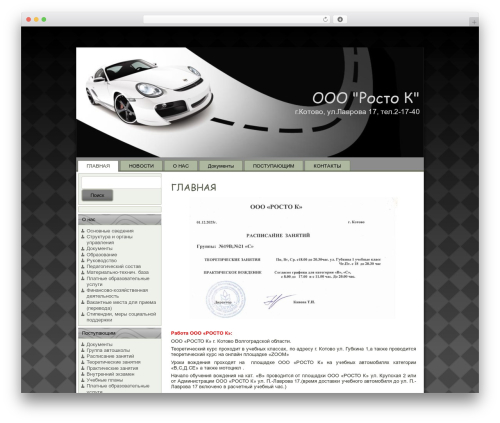This screenshot has height=423, width=500.
Task: Click the round icon right of the address bar
Action: point(340,19)
